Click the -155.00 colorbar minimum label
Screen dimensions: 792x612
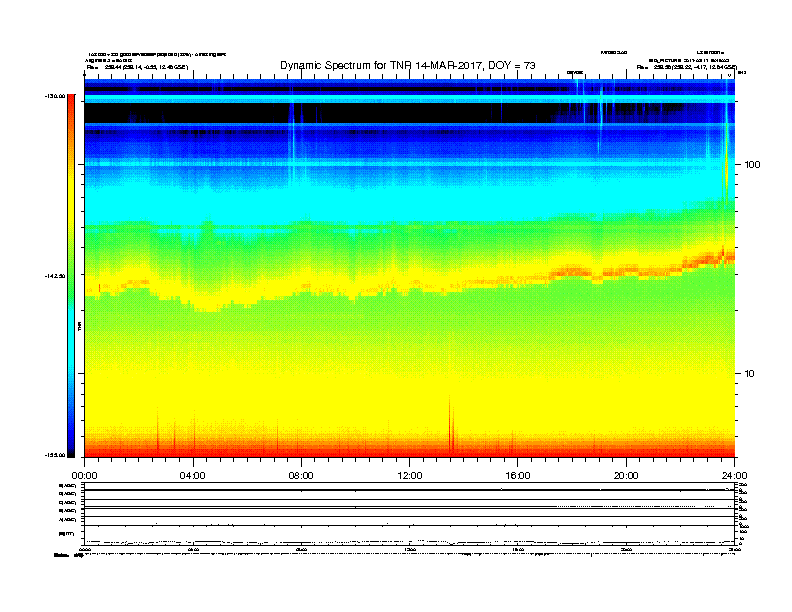click(54, 455)
